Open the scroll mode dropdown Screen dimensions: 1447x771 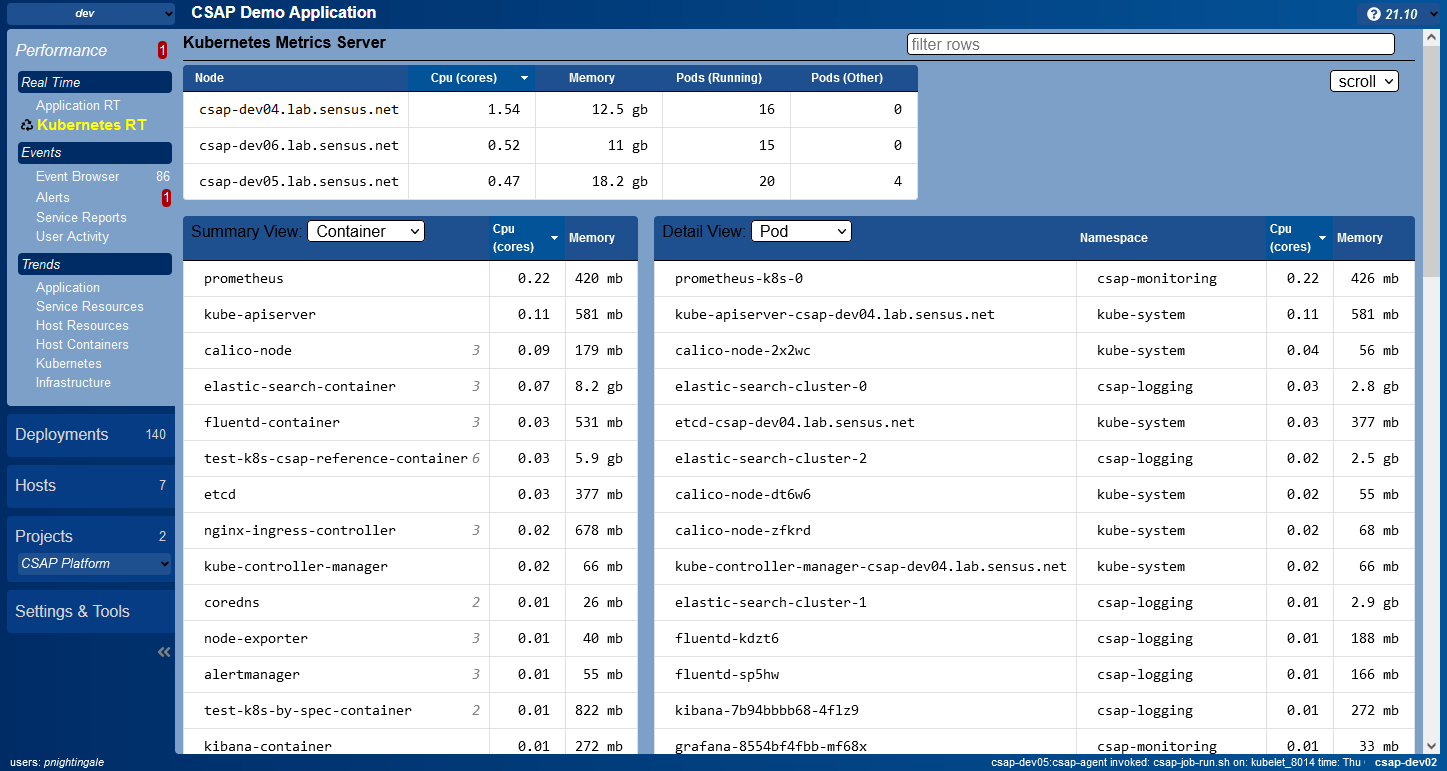pyautogui.click(x=1364, y=81)
